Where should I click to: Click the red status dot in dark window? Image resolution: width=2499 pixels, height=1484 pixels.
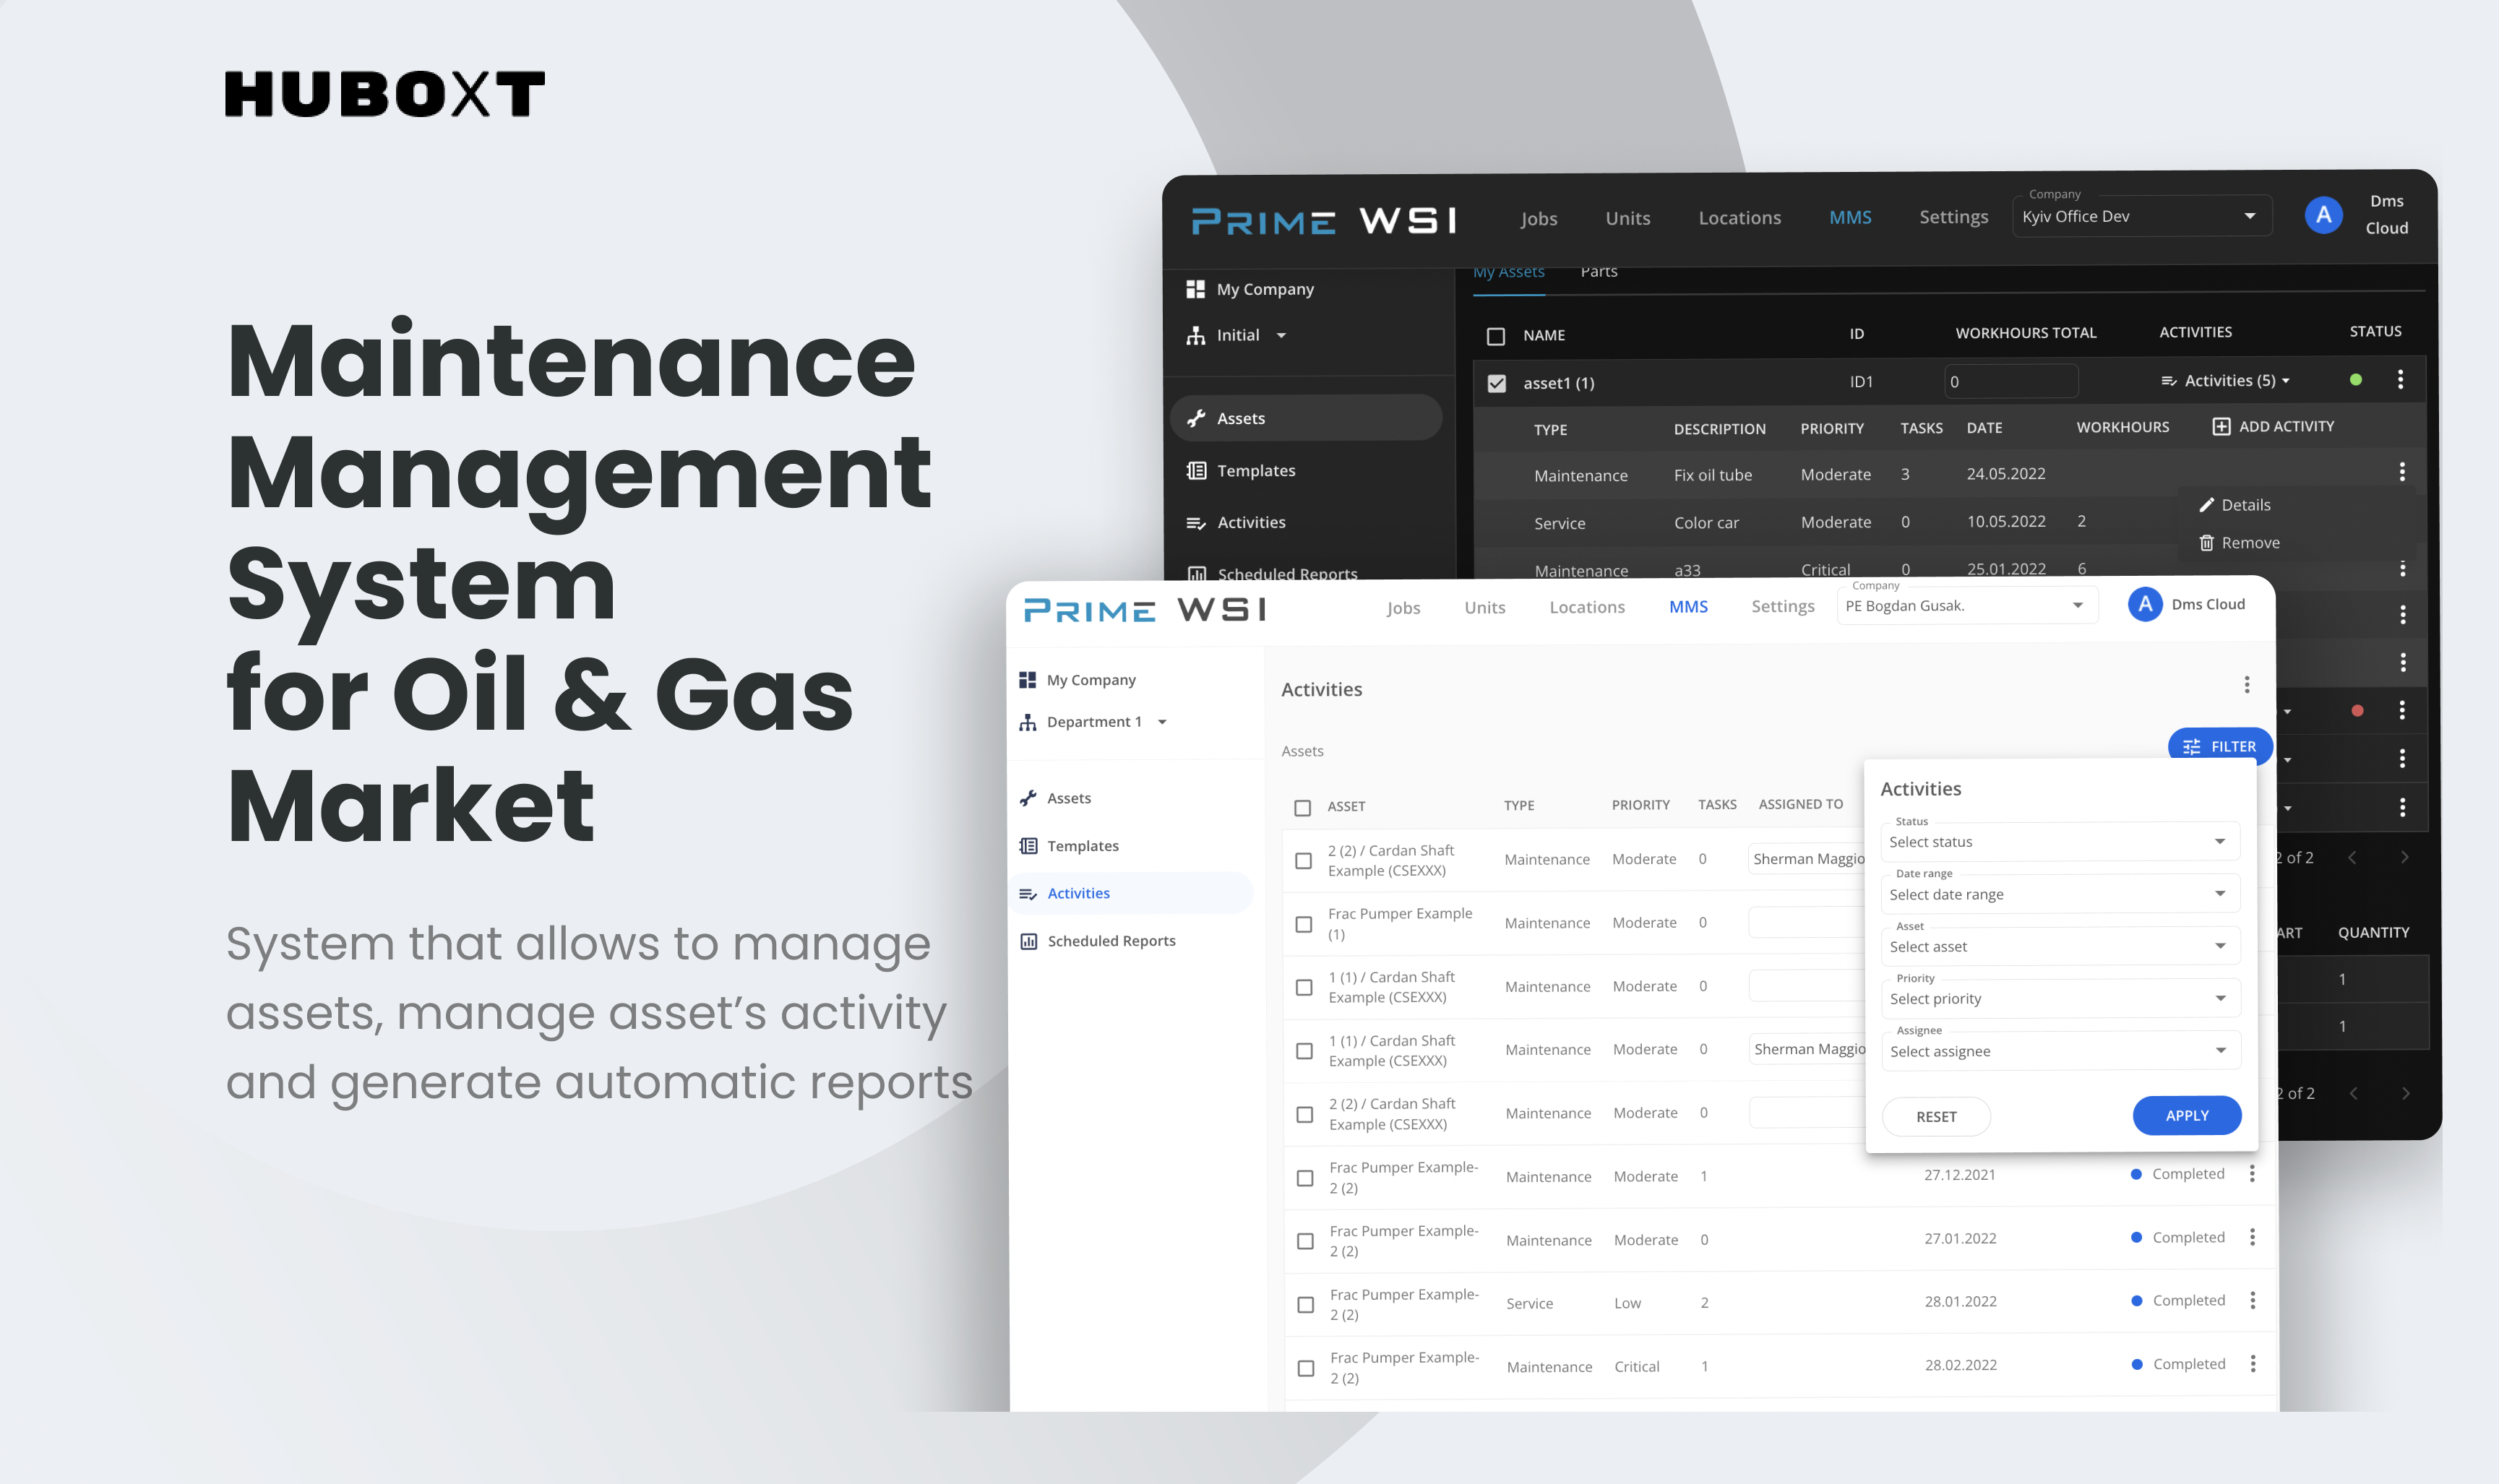(2357, 711)
